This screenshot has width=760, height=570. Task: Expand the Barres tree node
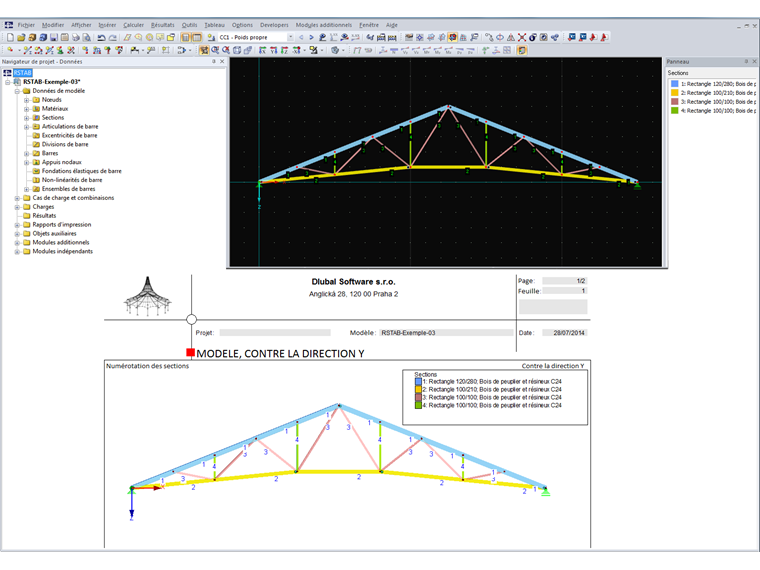click(27, 154)
